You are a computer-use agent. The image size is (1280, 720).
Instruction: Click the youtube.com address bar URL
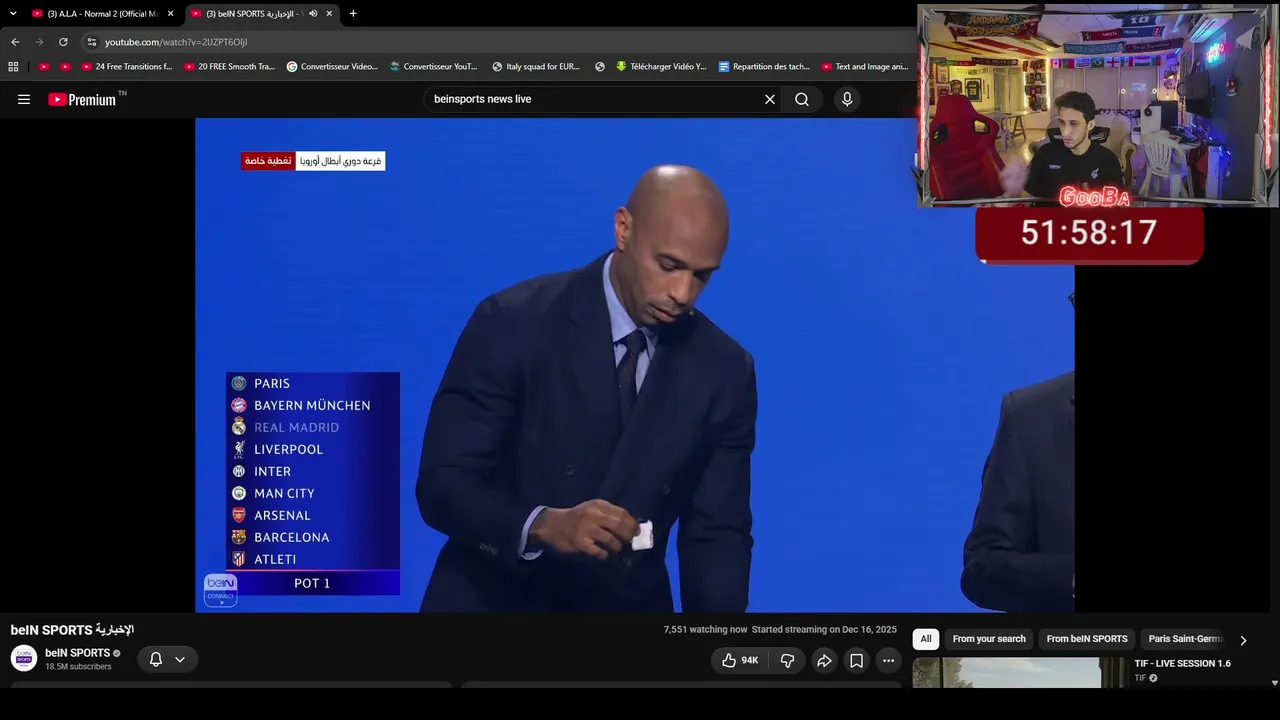tap(176, 42)
